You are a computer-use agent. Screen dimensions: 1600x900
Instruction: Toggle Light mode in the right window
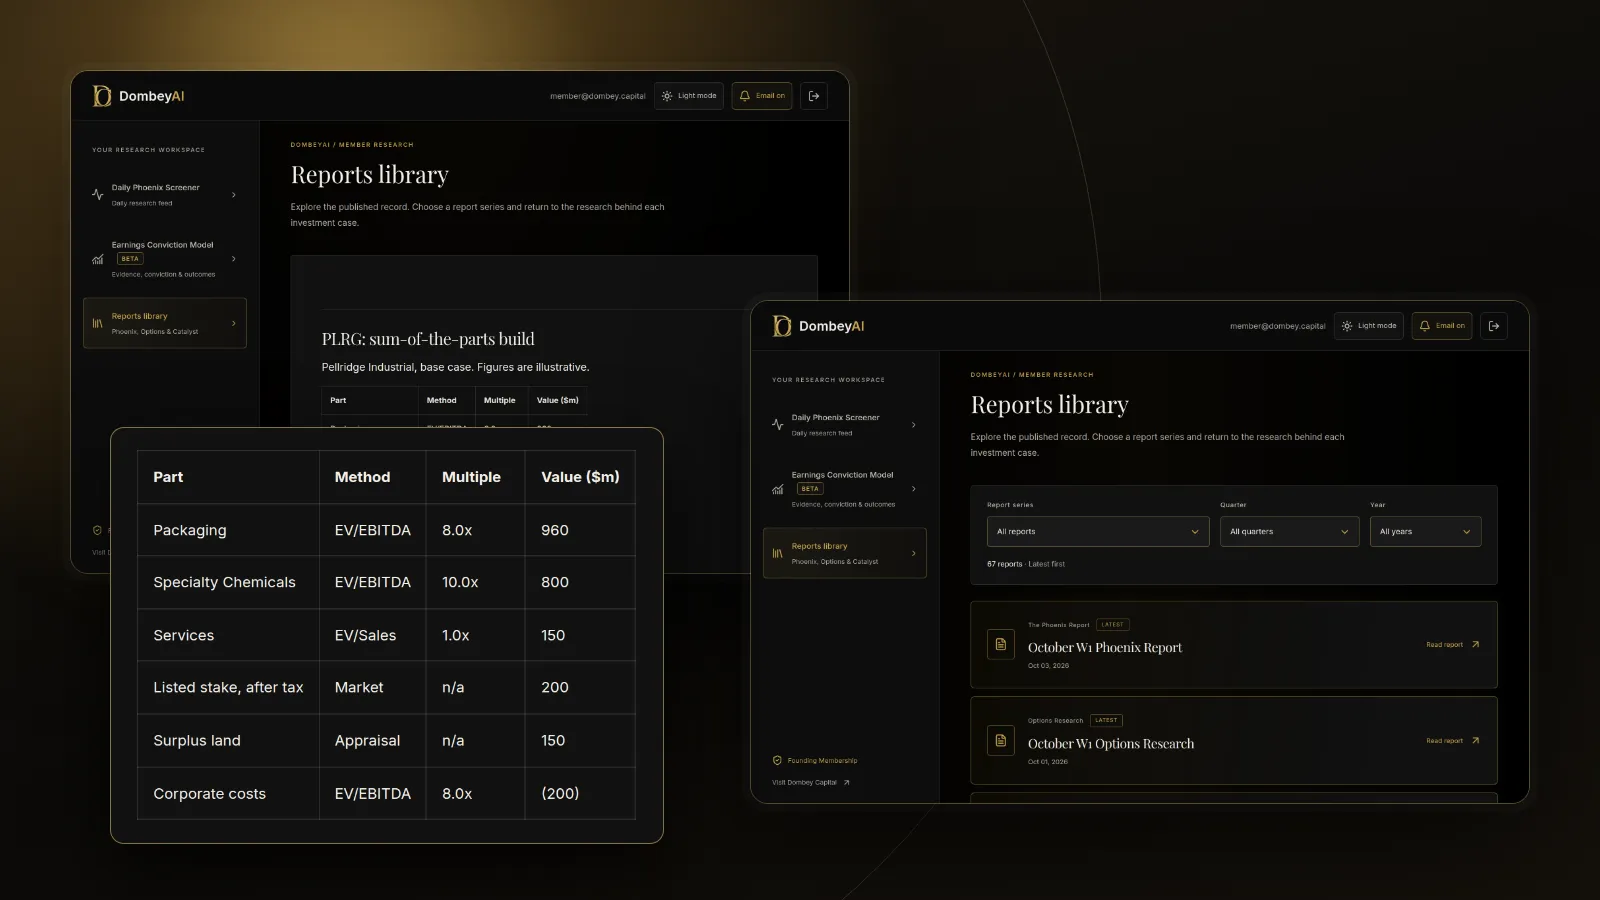tap(1369, 326)
